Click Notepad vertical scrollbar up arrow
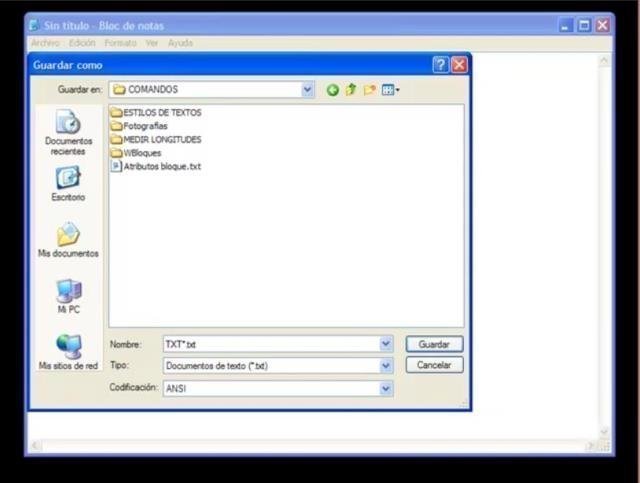 click(x=604, y=61)
